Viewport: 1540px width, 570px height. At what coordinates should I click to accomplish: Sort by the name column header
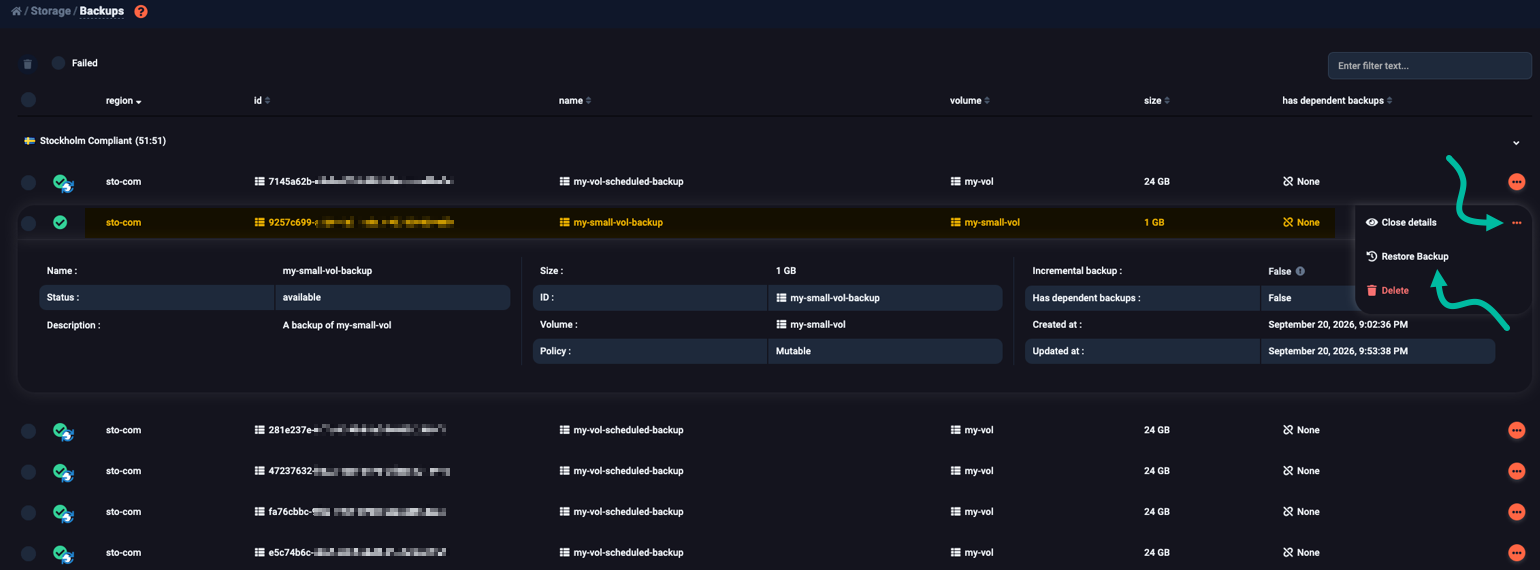575,101
